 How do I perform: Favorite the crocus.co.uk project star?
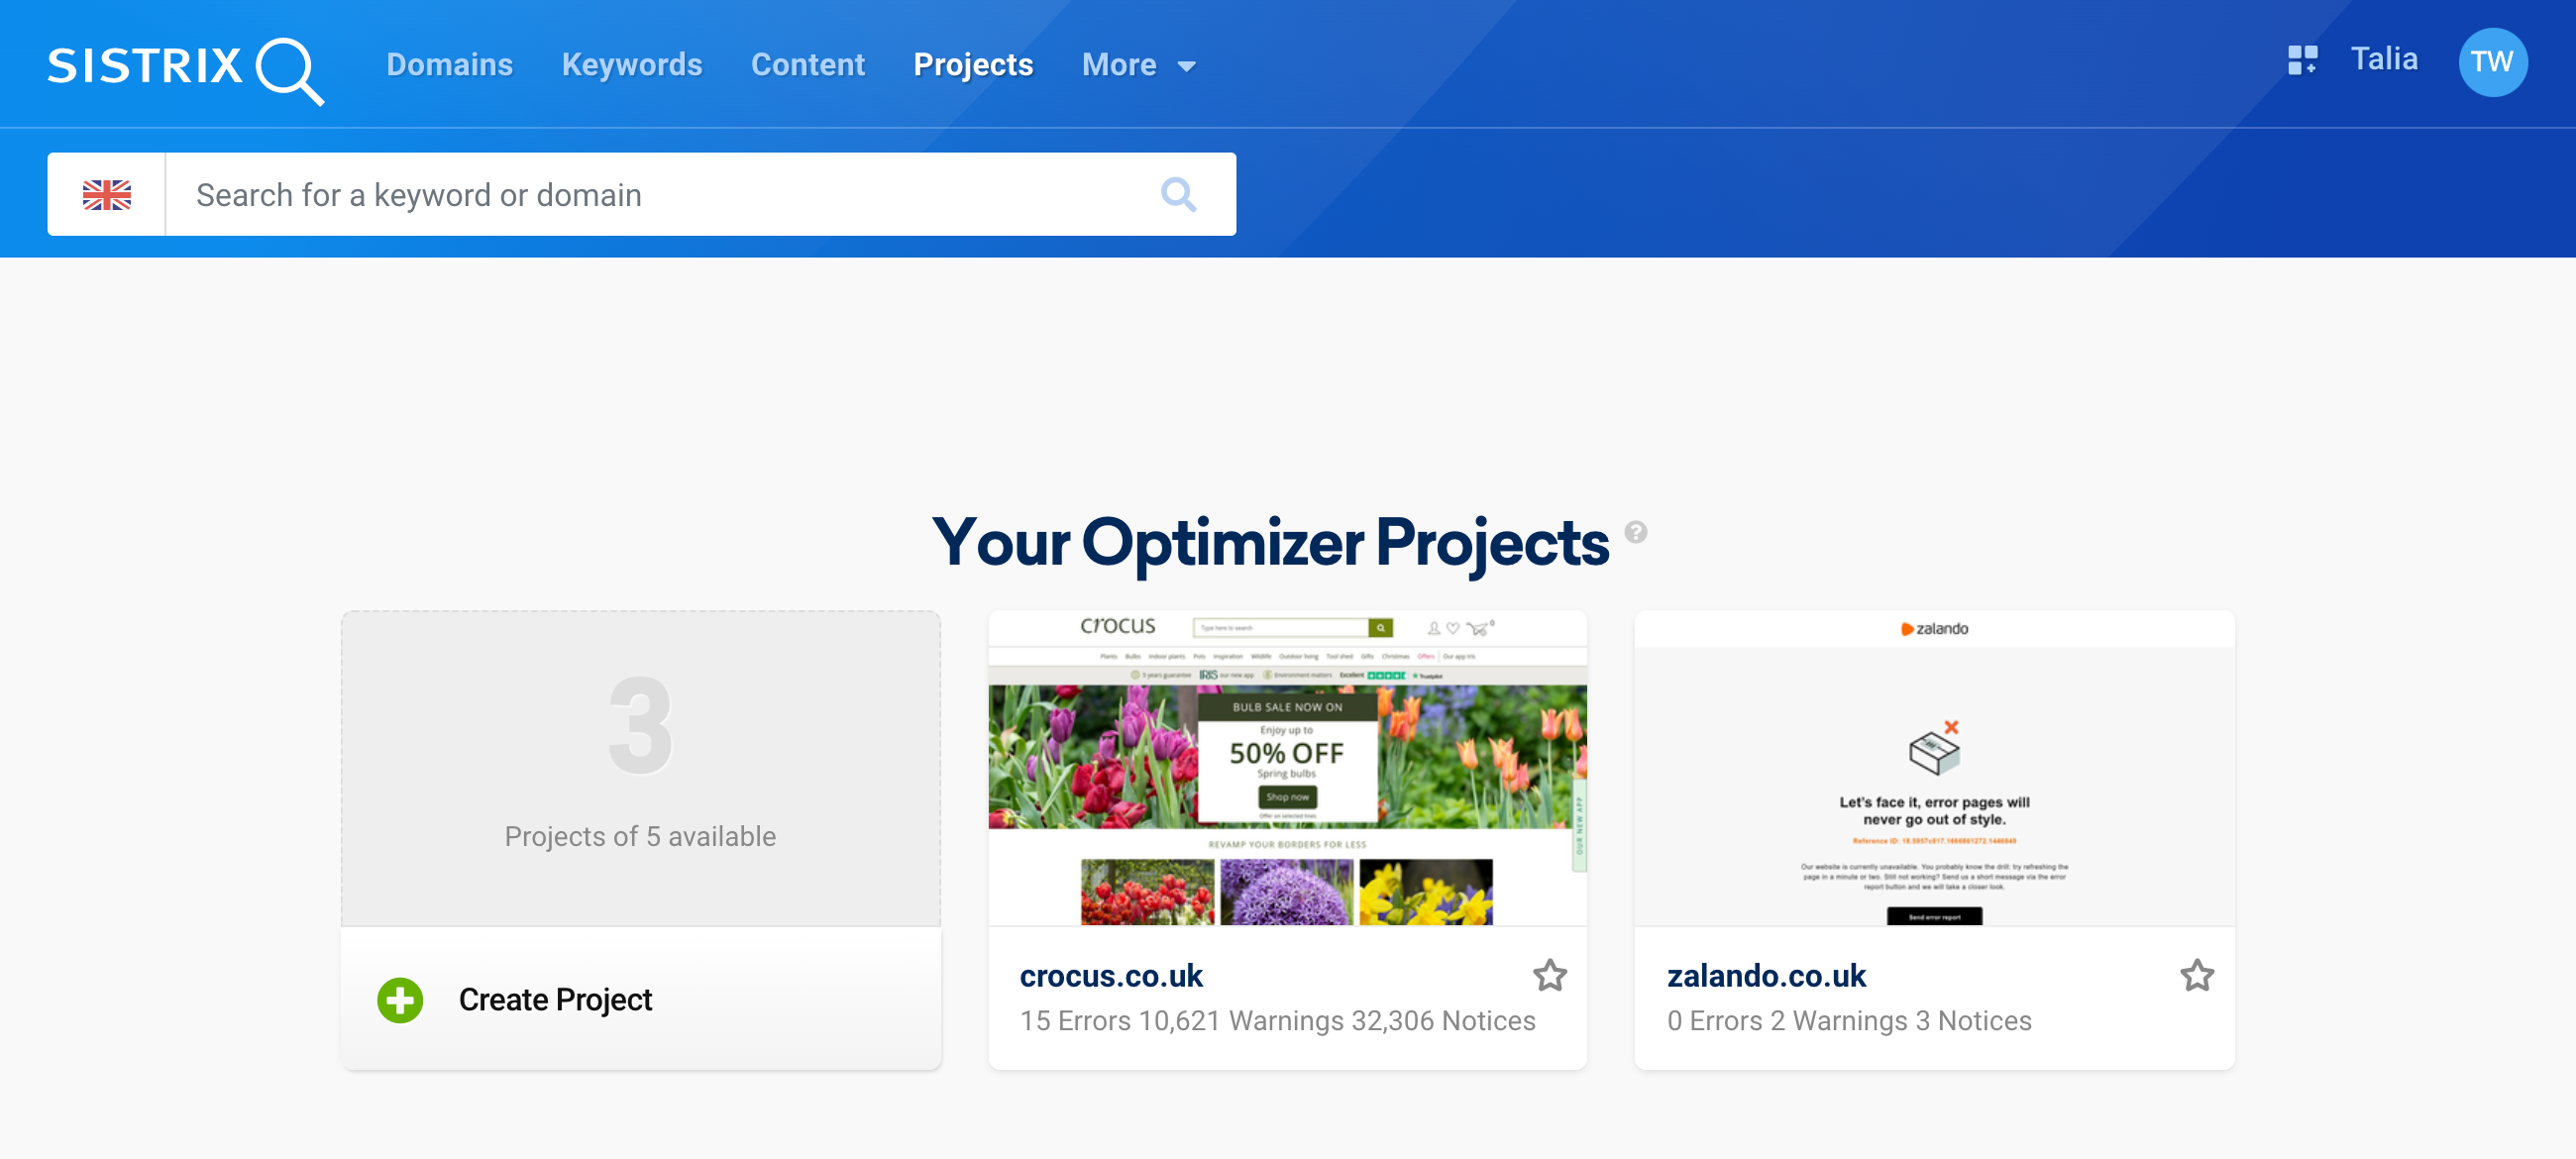coord(1550,975)
